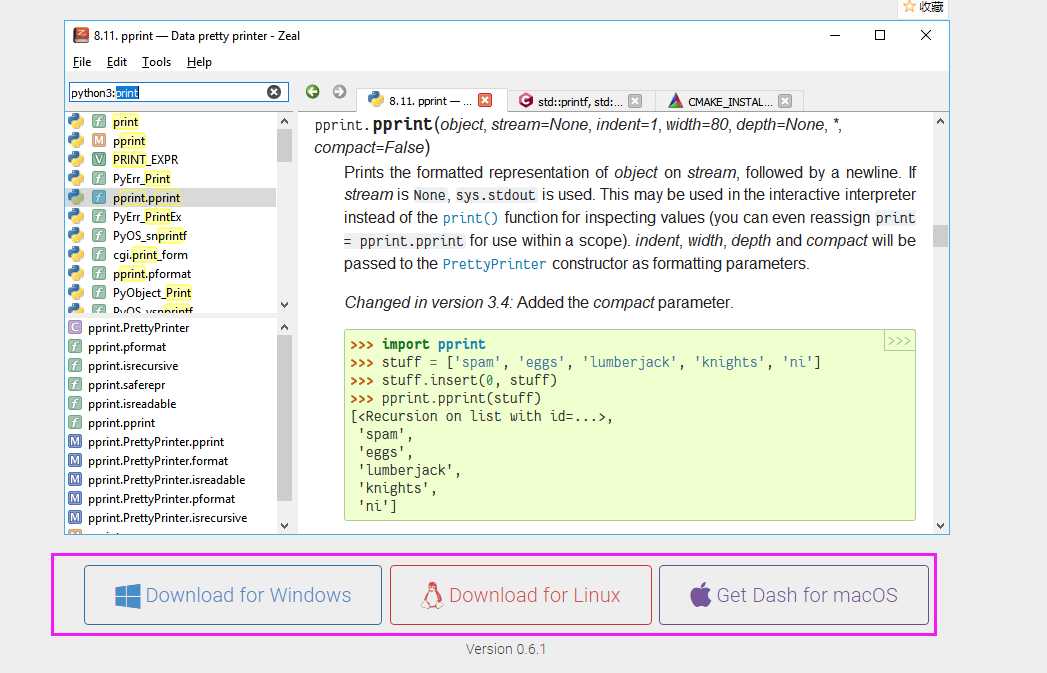
Task: Click variable icon beside PRINT_EXPR result
Action: click(x=99, y=159)
